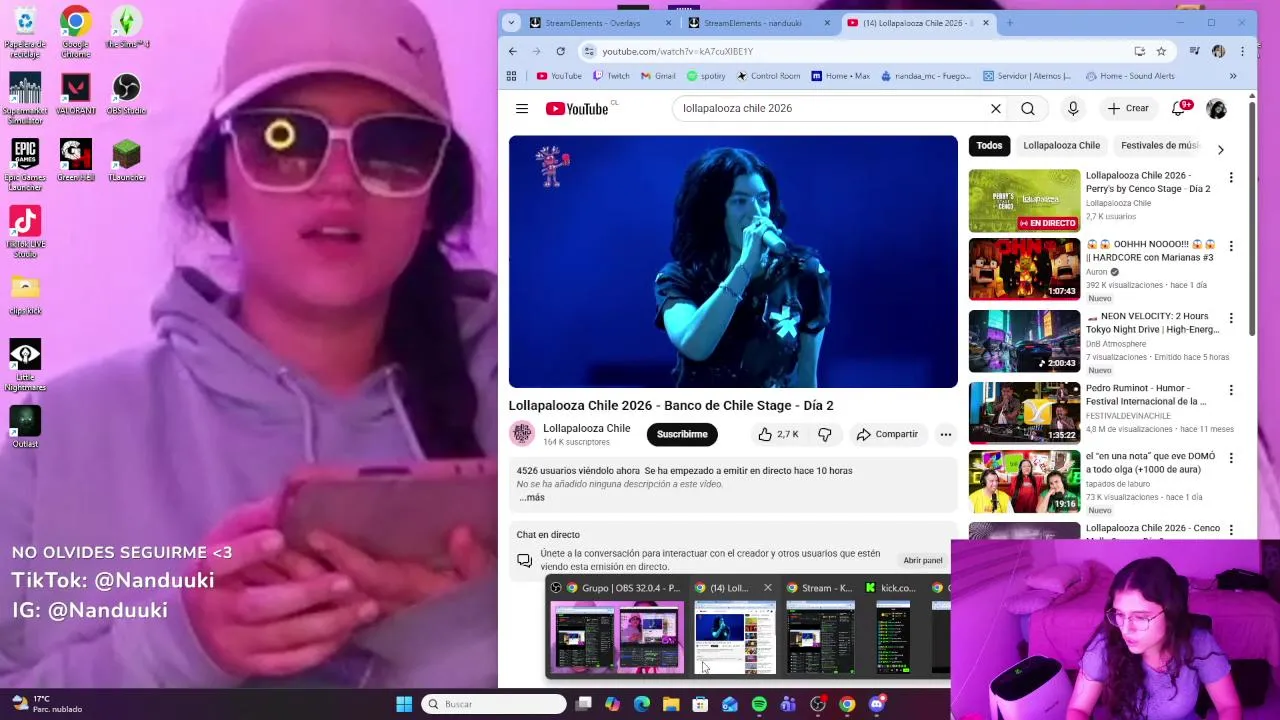
Task: Like the Lollapalooza video
Action: click(x=777, y=434)
